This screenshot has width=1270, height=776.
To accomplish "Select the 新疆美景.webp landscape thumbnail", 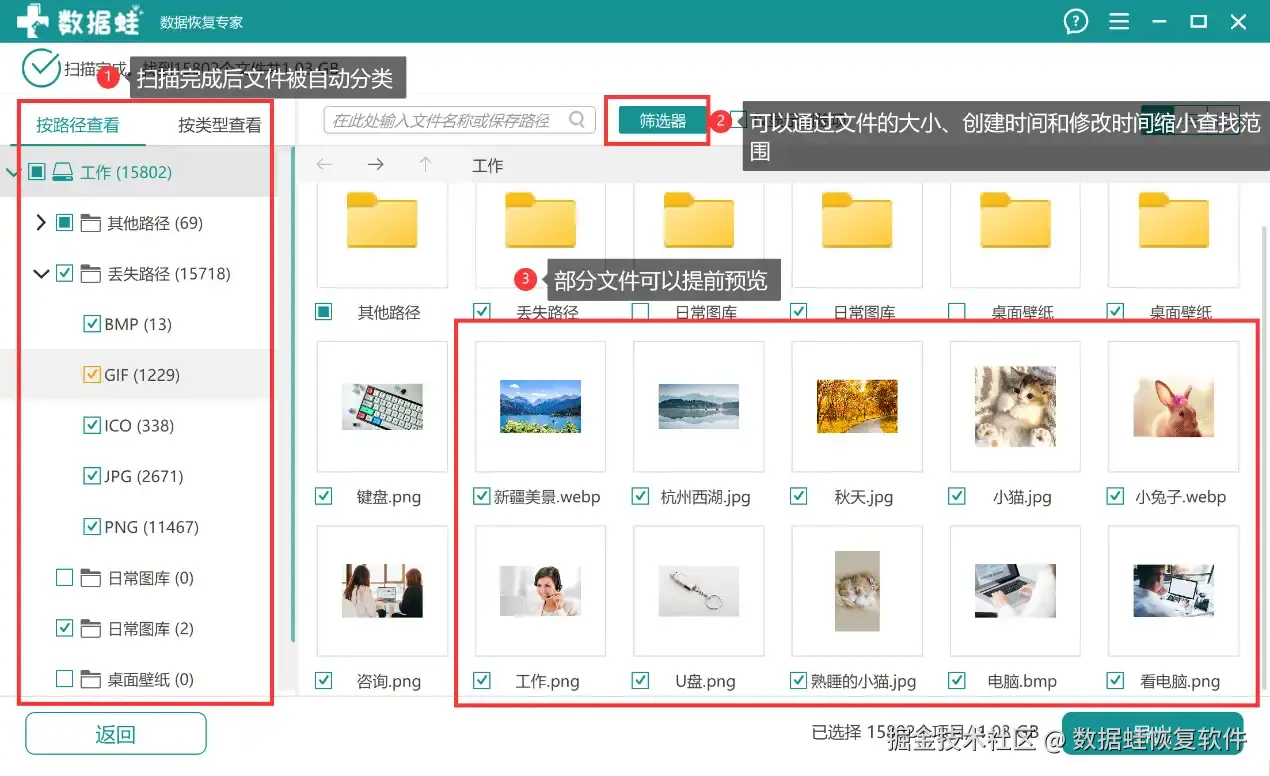I will [540, 406].
